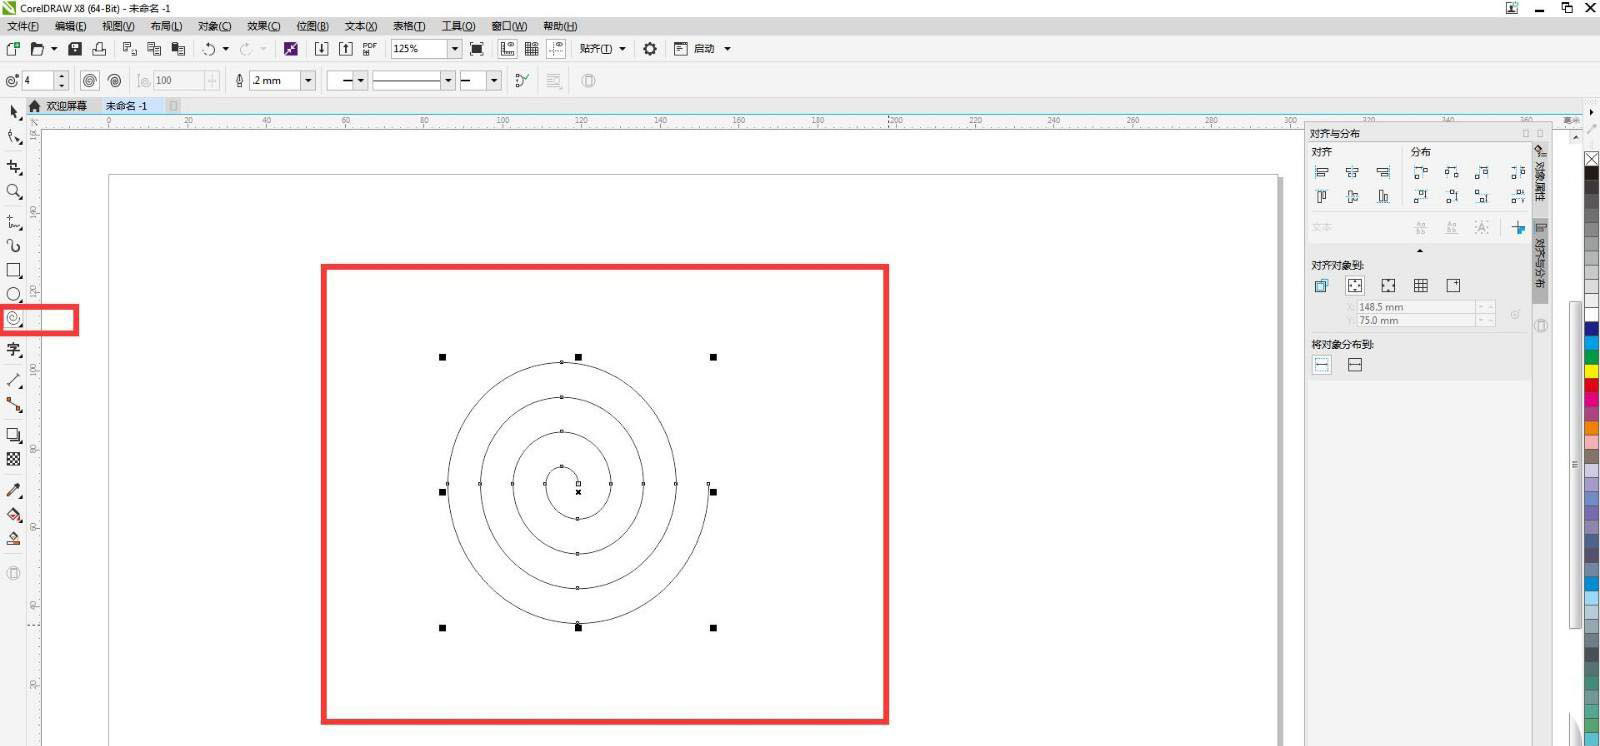Select the Crop tool
Screen dimensions: 1600x746
14,167
